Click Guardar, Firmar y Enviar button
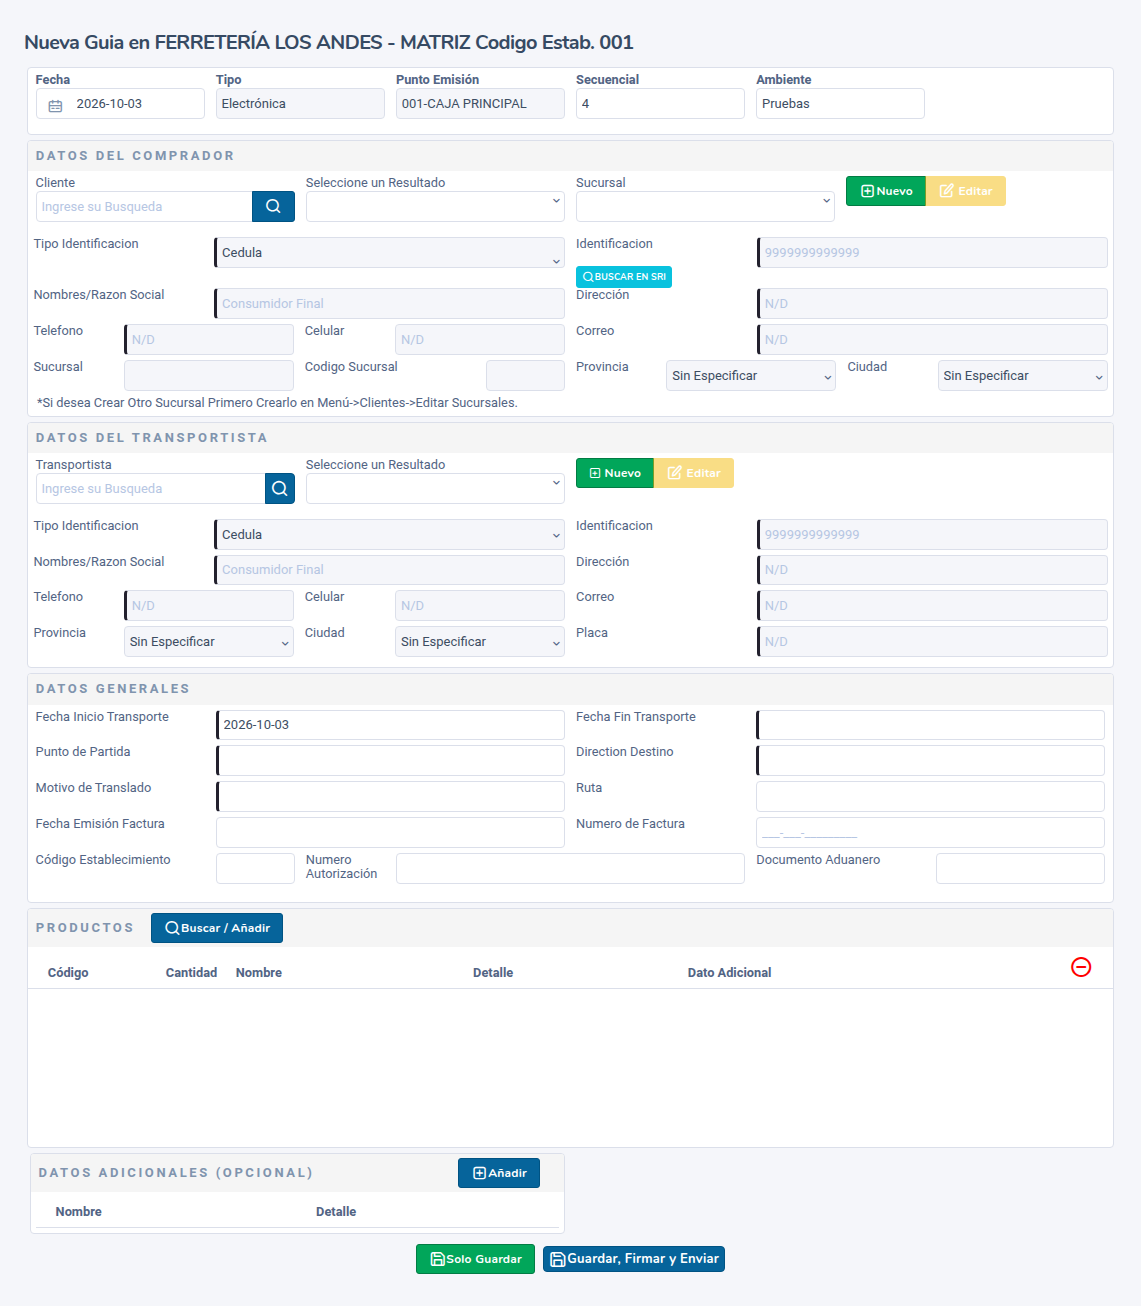Viewport: 1141px width, 1306px height. pyautogui.click(x=634, y=1259)
